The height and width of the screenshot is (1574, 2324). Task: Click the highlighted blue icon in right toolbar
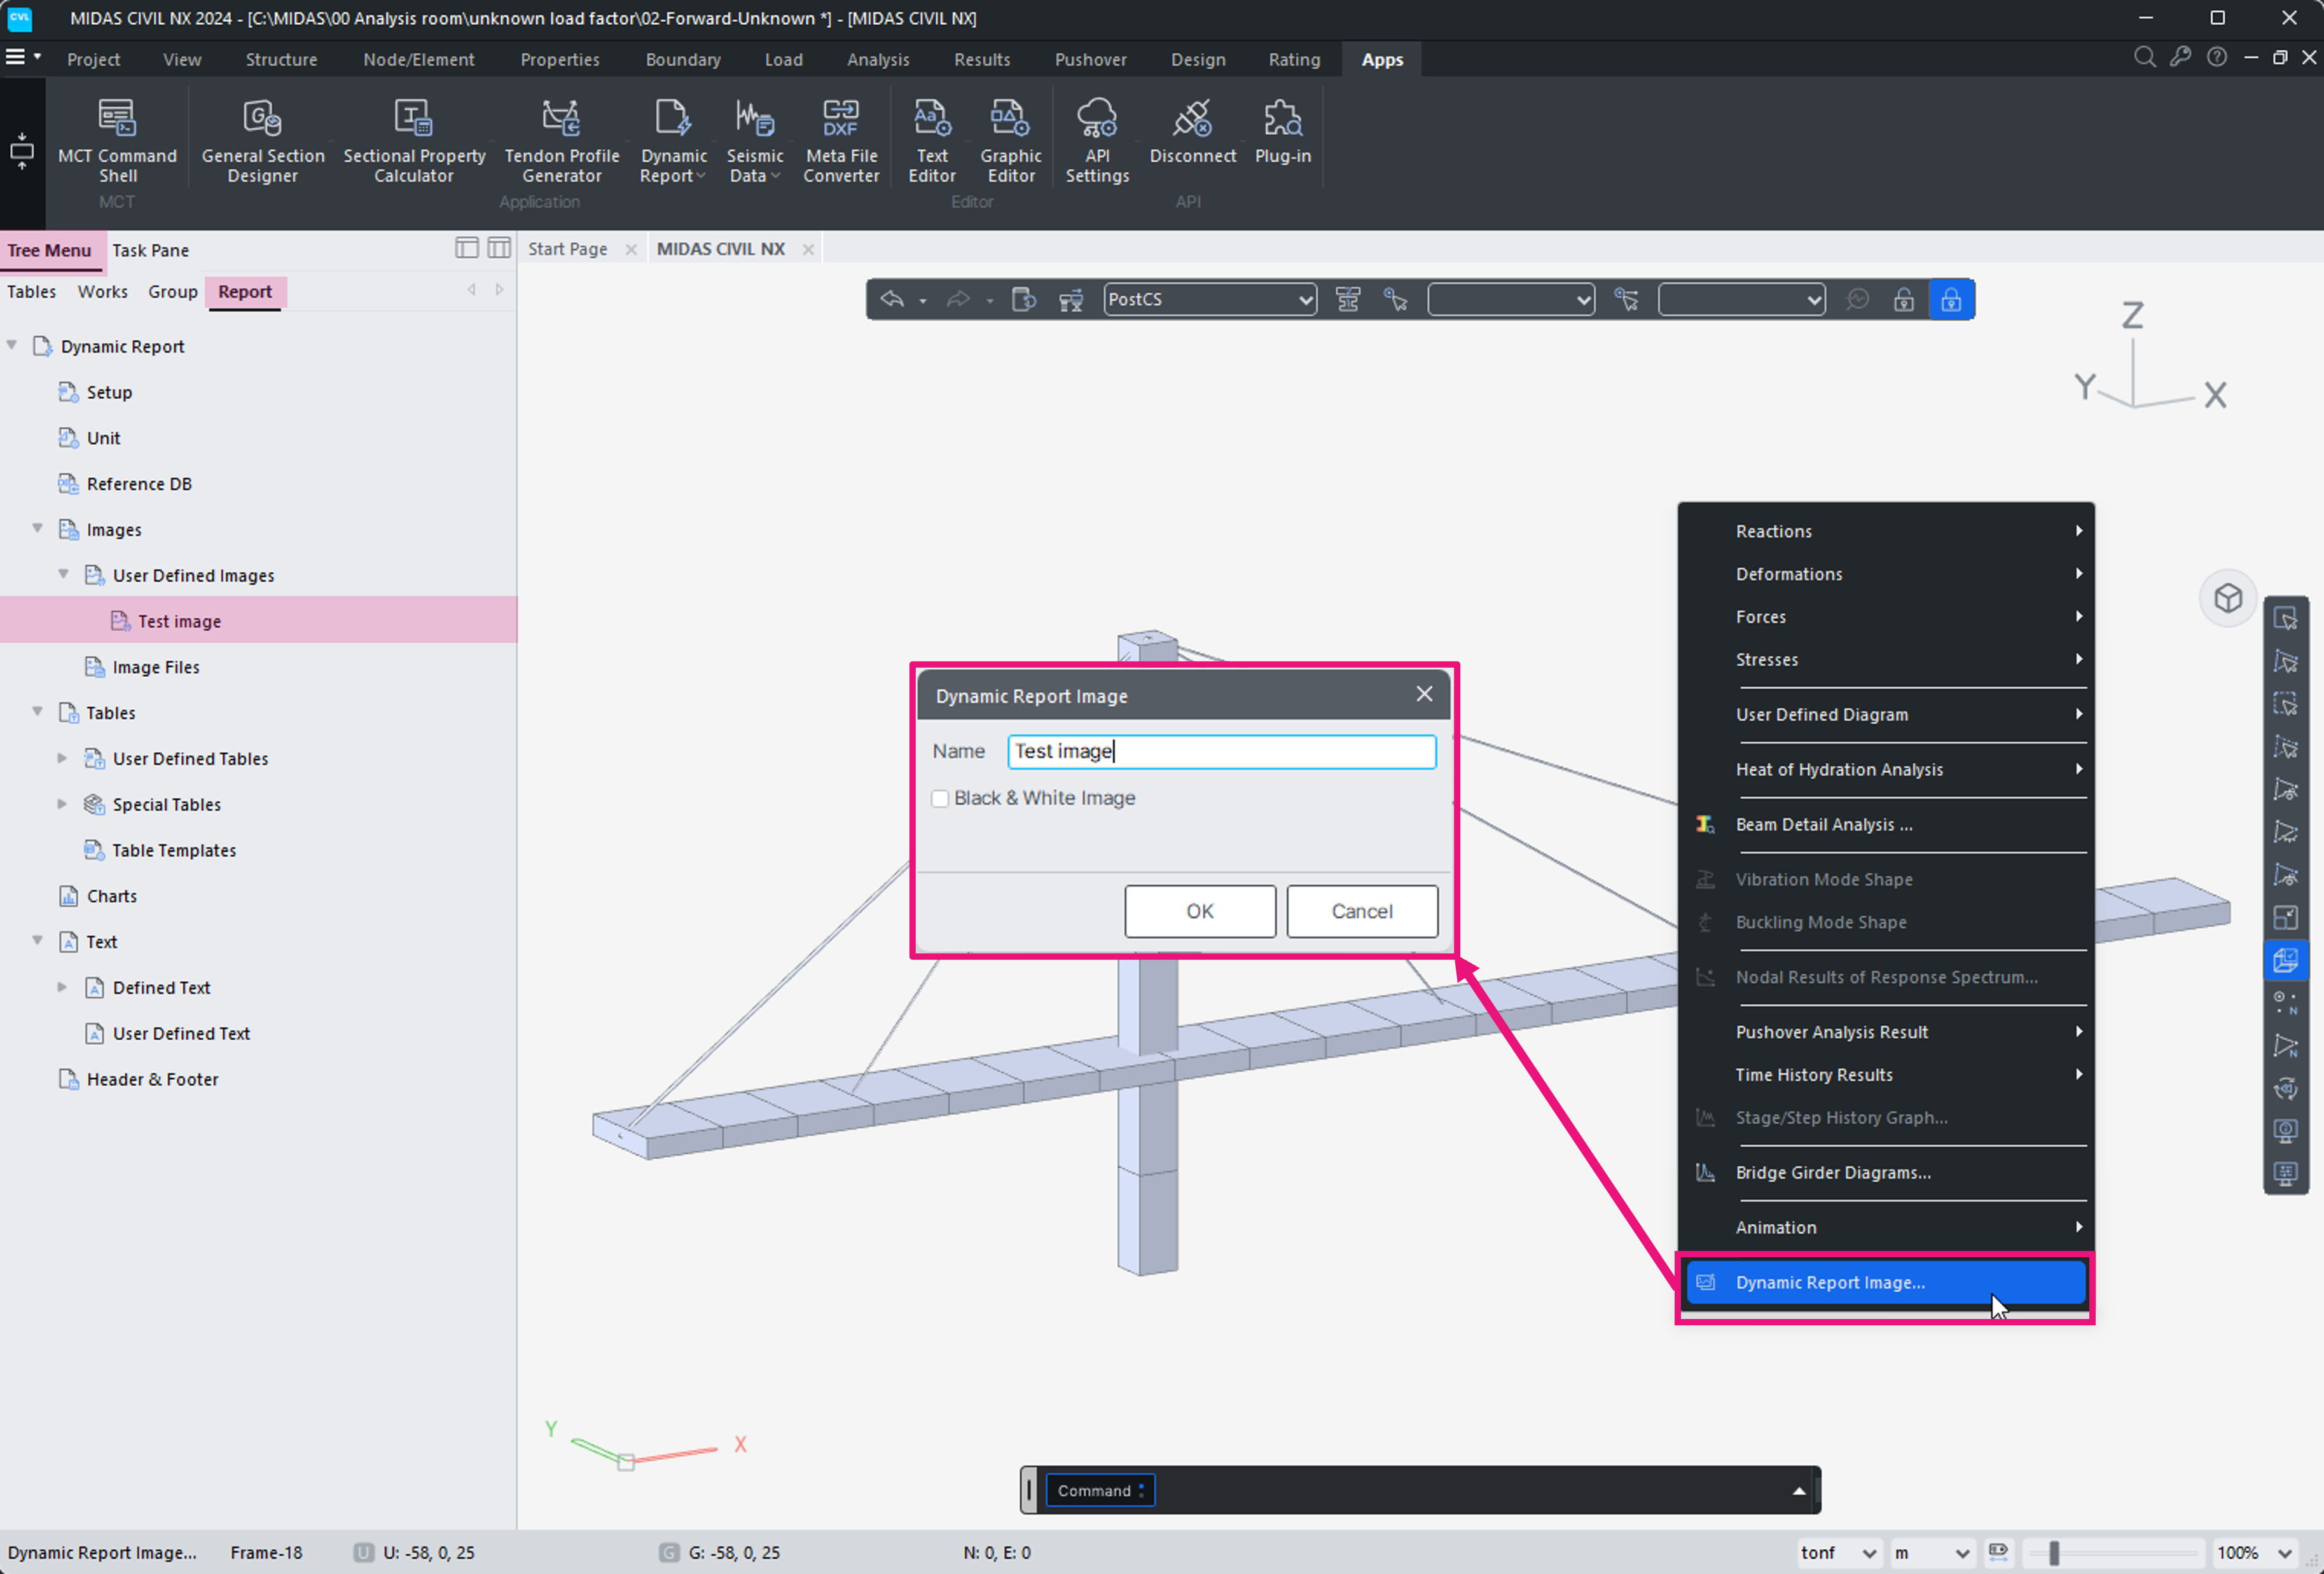[2285, 960]
